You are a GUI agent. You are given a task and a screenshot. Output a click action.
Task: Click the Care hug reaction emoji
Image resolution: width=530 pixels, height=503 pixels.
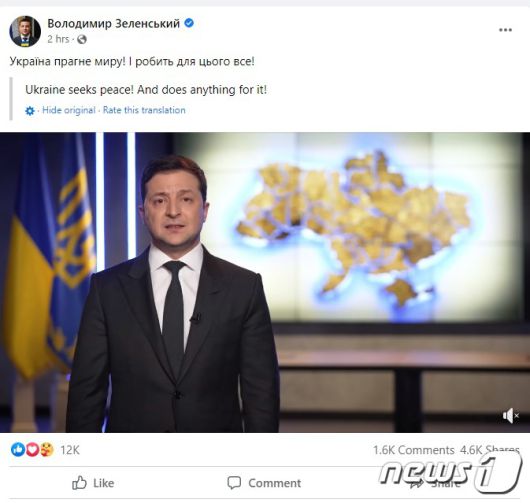[47, 450]
